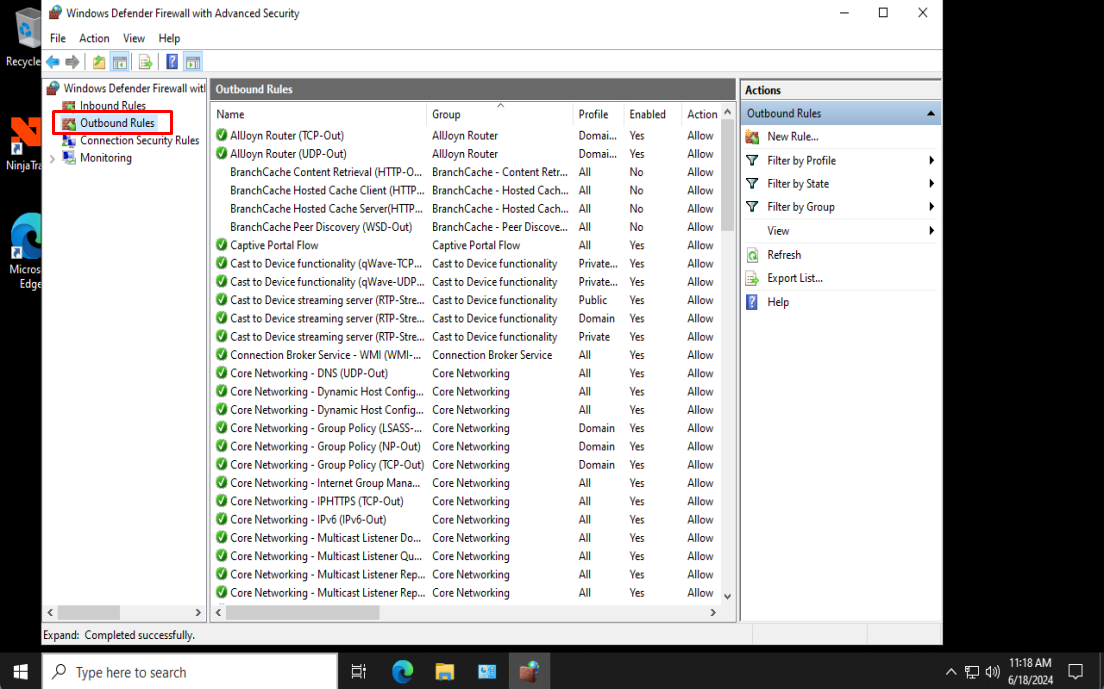Image resolution: width=1104 pixels, height=689 pixels.
Task: Go back using the blue Back arrow
Action: point(53,62)
